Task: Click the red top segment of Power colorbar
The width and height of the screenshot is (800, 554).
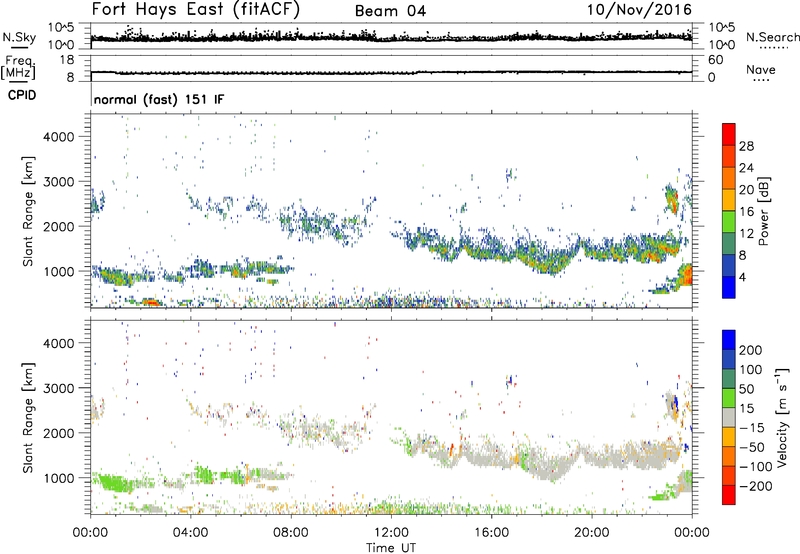Action: point(729,134)
